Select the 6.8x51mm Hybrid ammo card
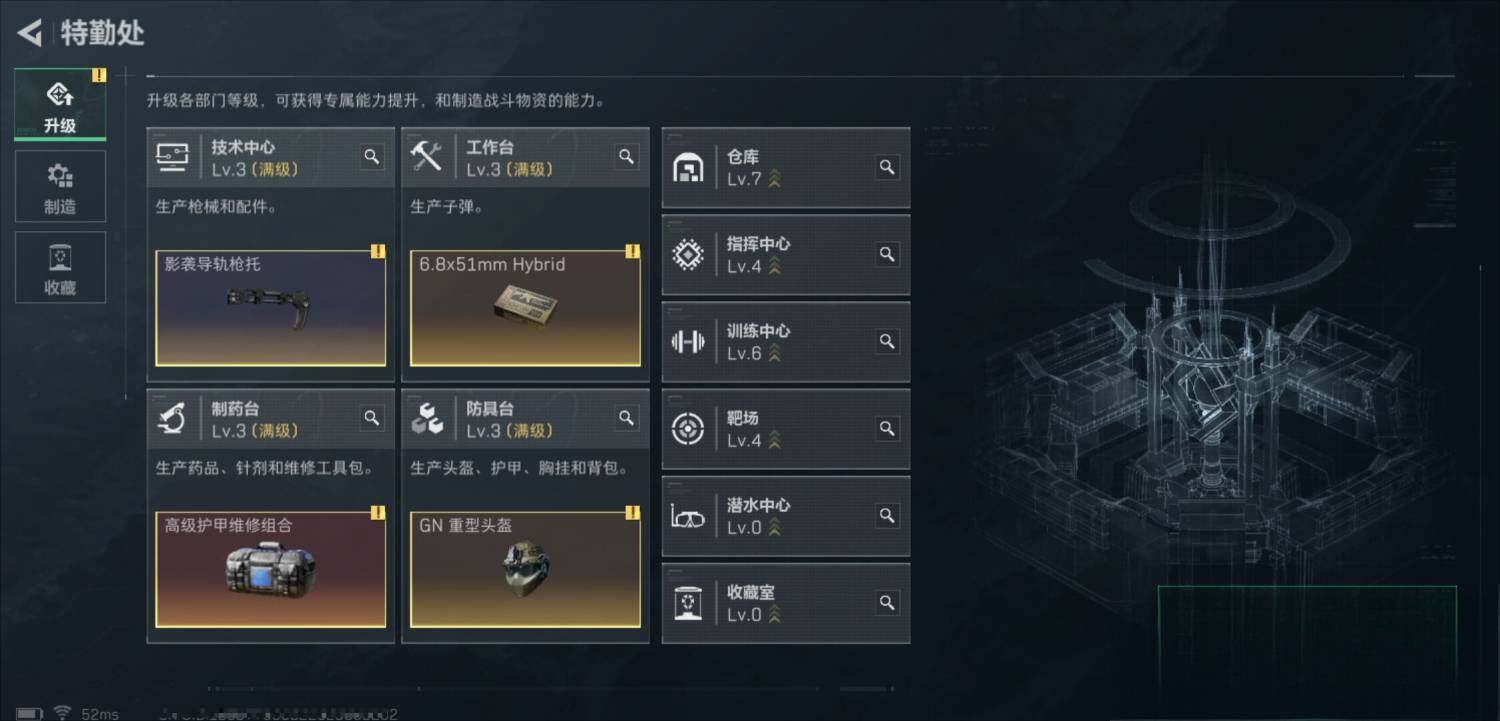Viewport: 1500px width, 721px height. pos(525,308)
